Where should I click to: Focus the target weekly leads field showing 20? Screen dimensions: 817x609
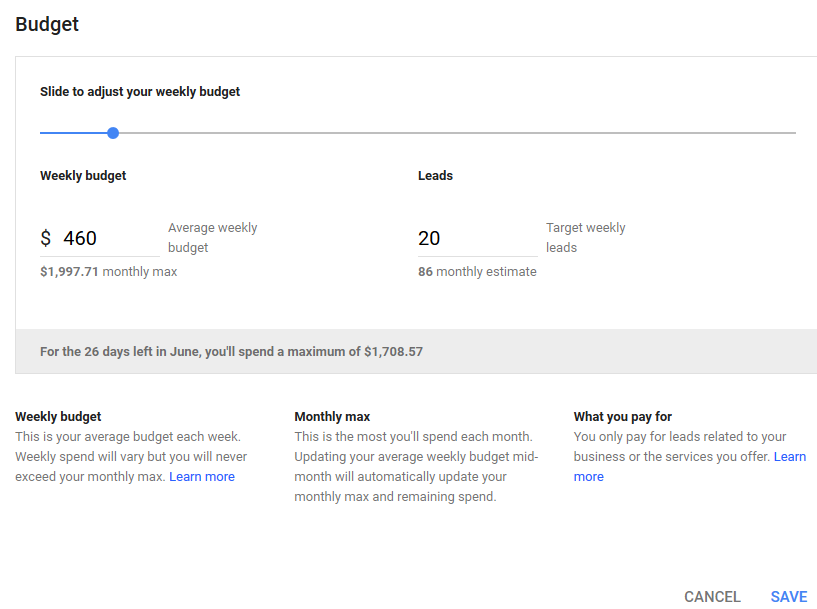[x=476, y=239]
